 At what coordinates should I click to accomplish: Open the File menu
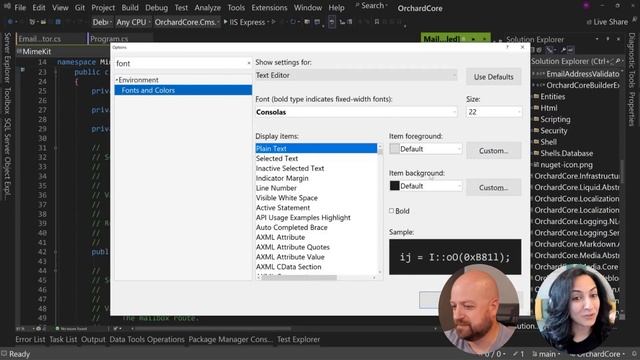coord(20,7)
